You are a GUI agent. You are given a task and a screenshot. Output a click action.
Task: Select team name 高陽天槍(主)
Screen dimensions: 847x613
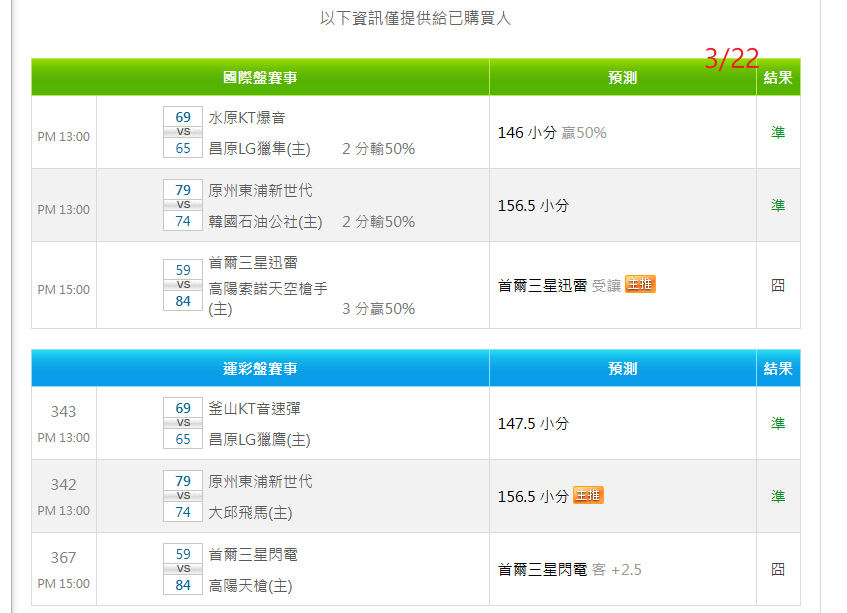click(250, 585)
